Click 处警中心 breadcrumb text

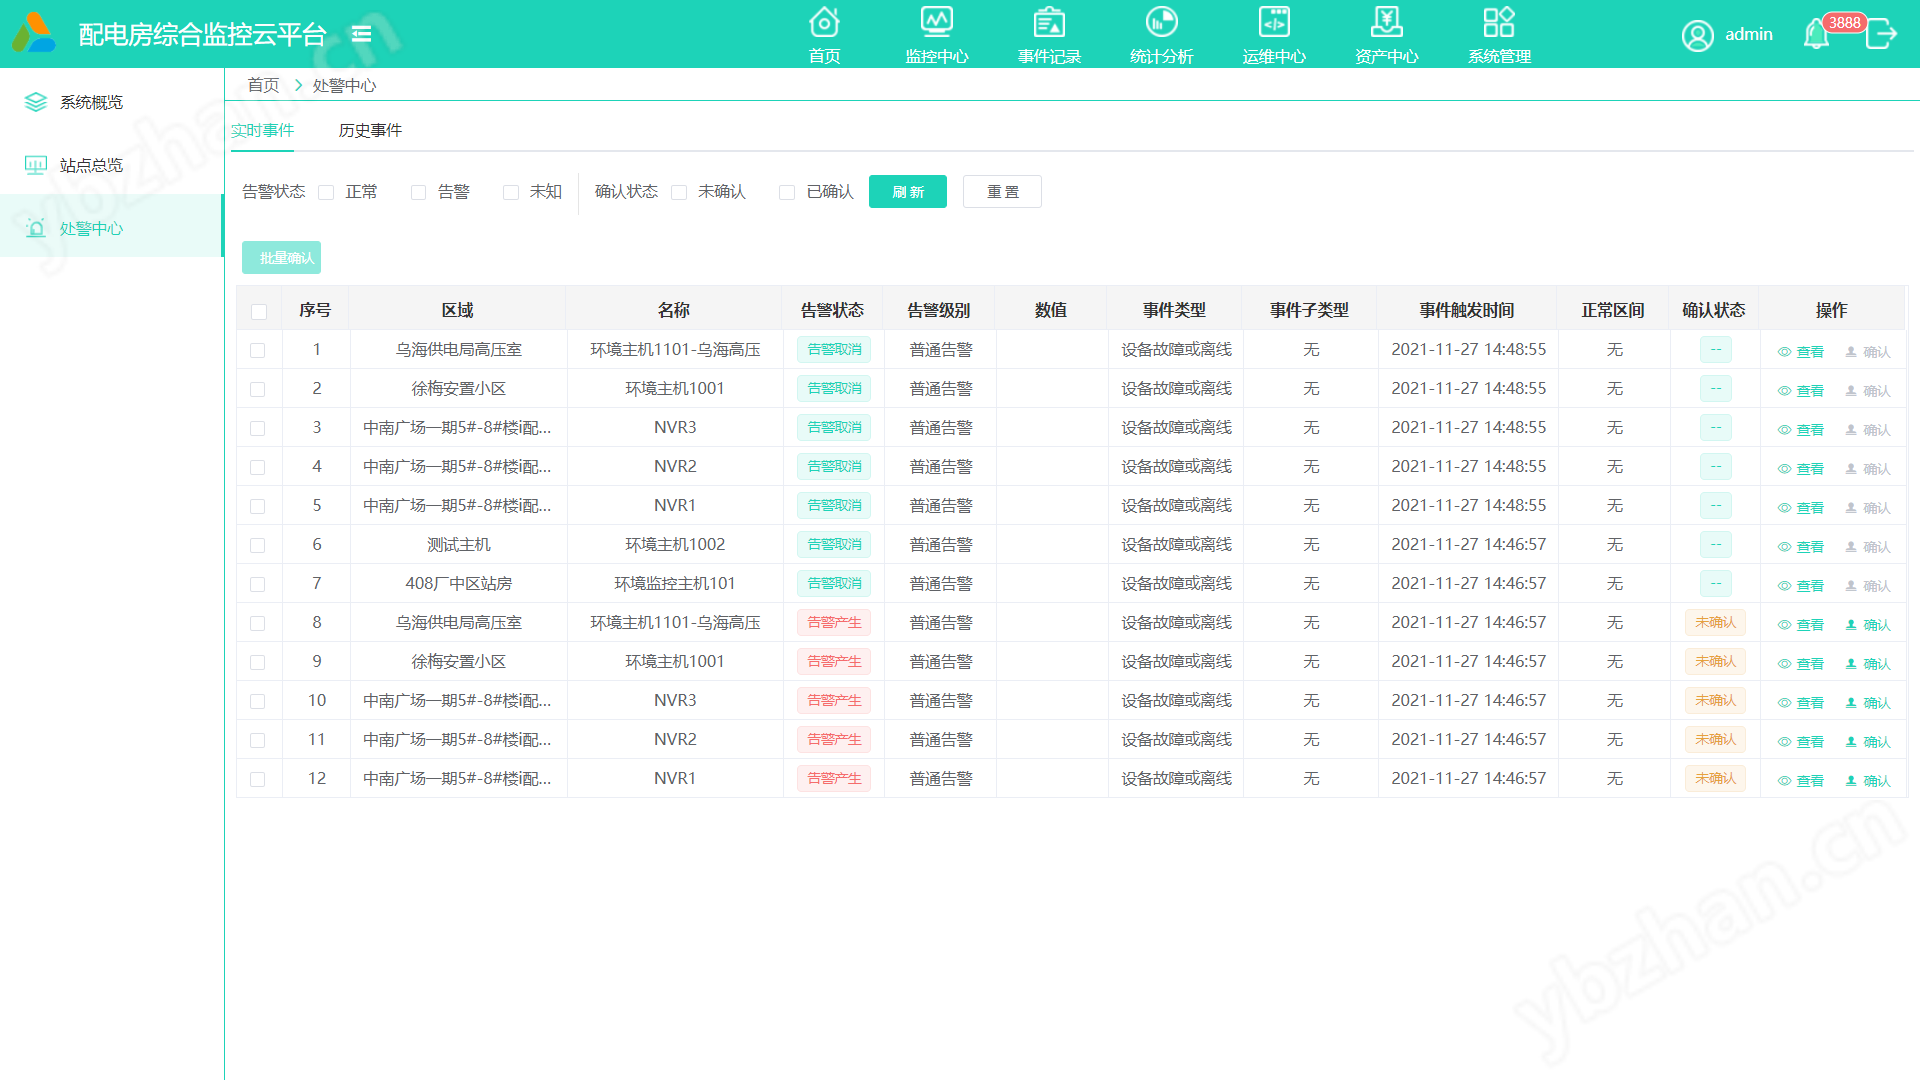click(345, 85)
